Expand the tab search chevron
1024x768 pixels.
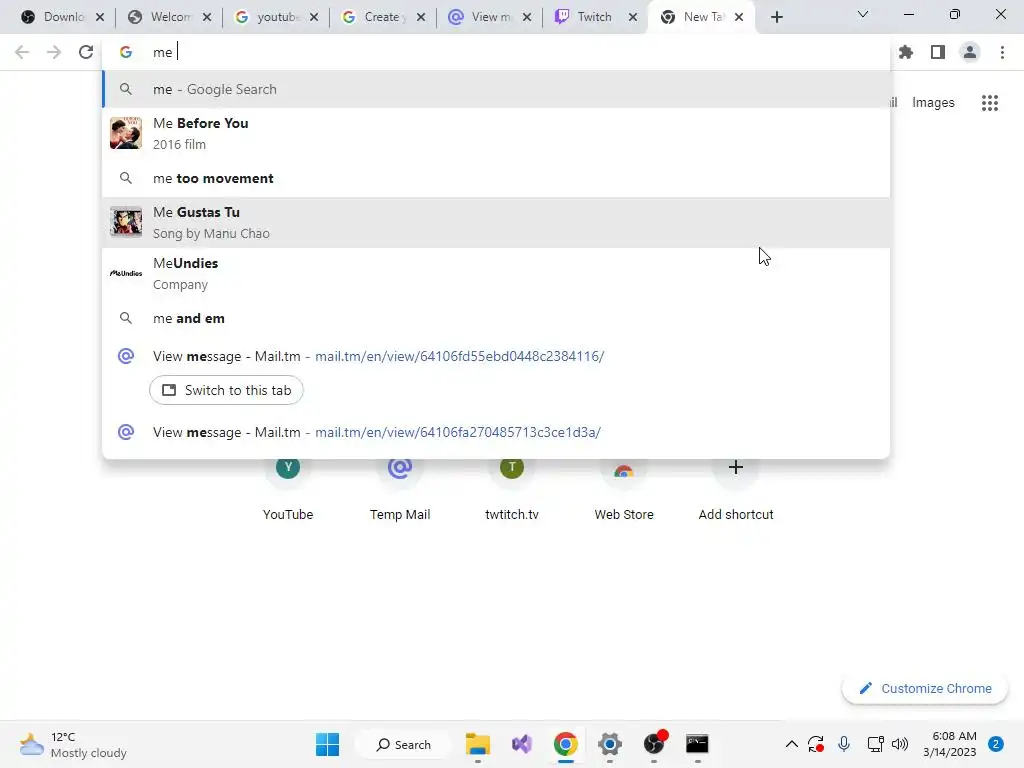coord(863,14)
